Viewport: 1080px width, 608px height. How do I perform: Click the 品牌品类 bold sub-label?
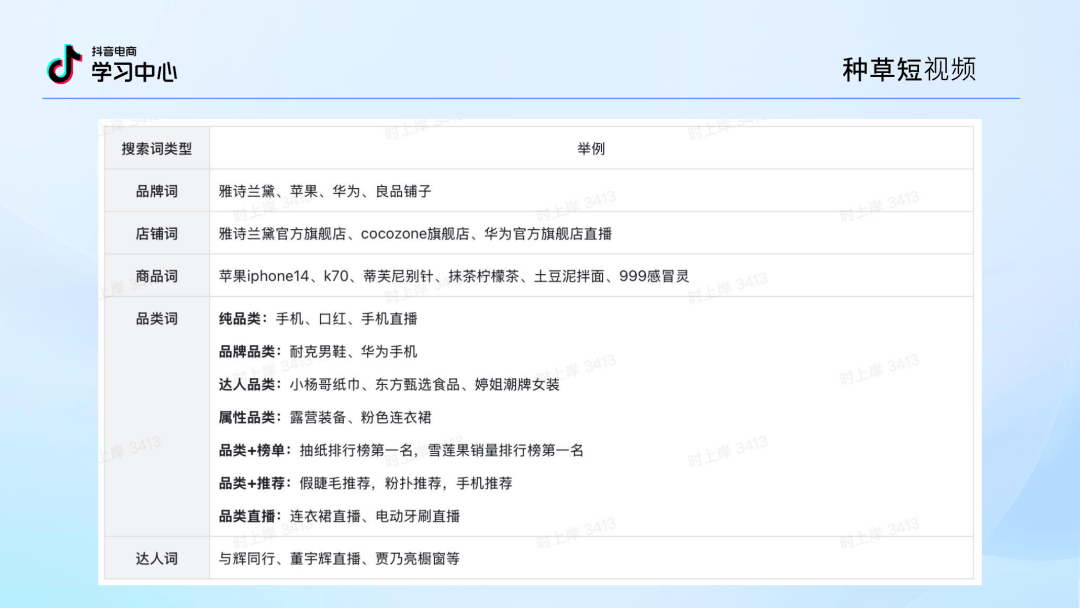250,352
